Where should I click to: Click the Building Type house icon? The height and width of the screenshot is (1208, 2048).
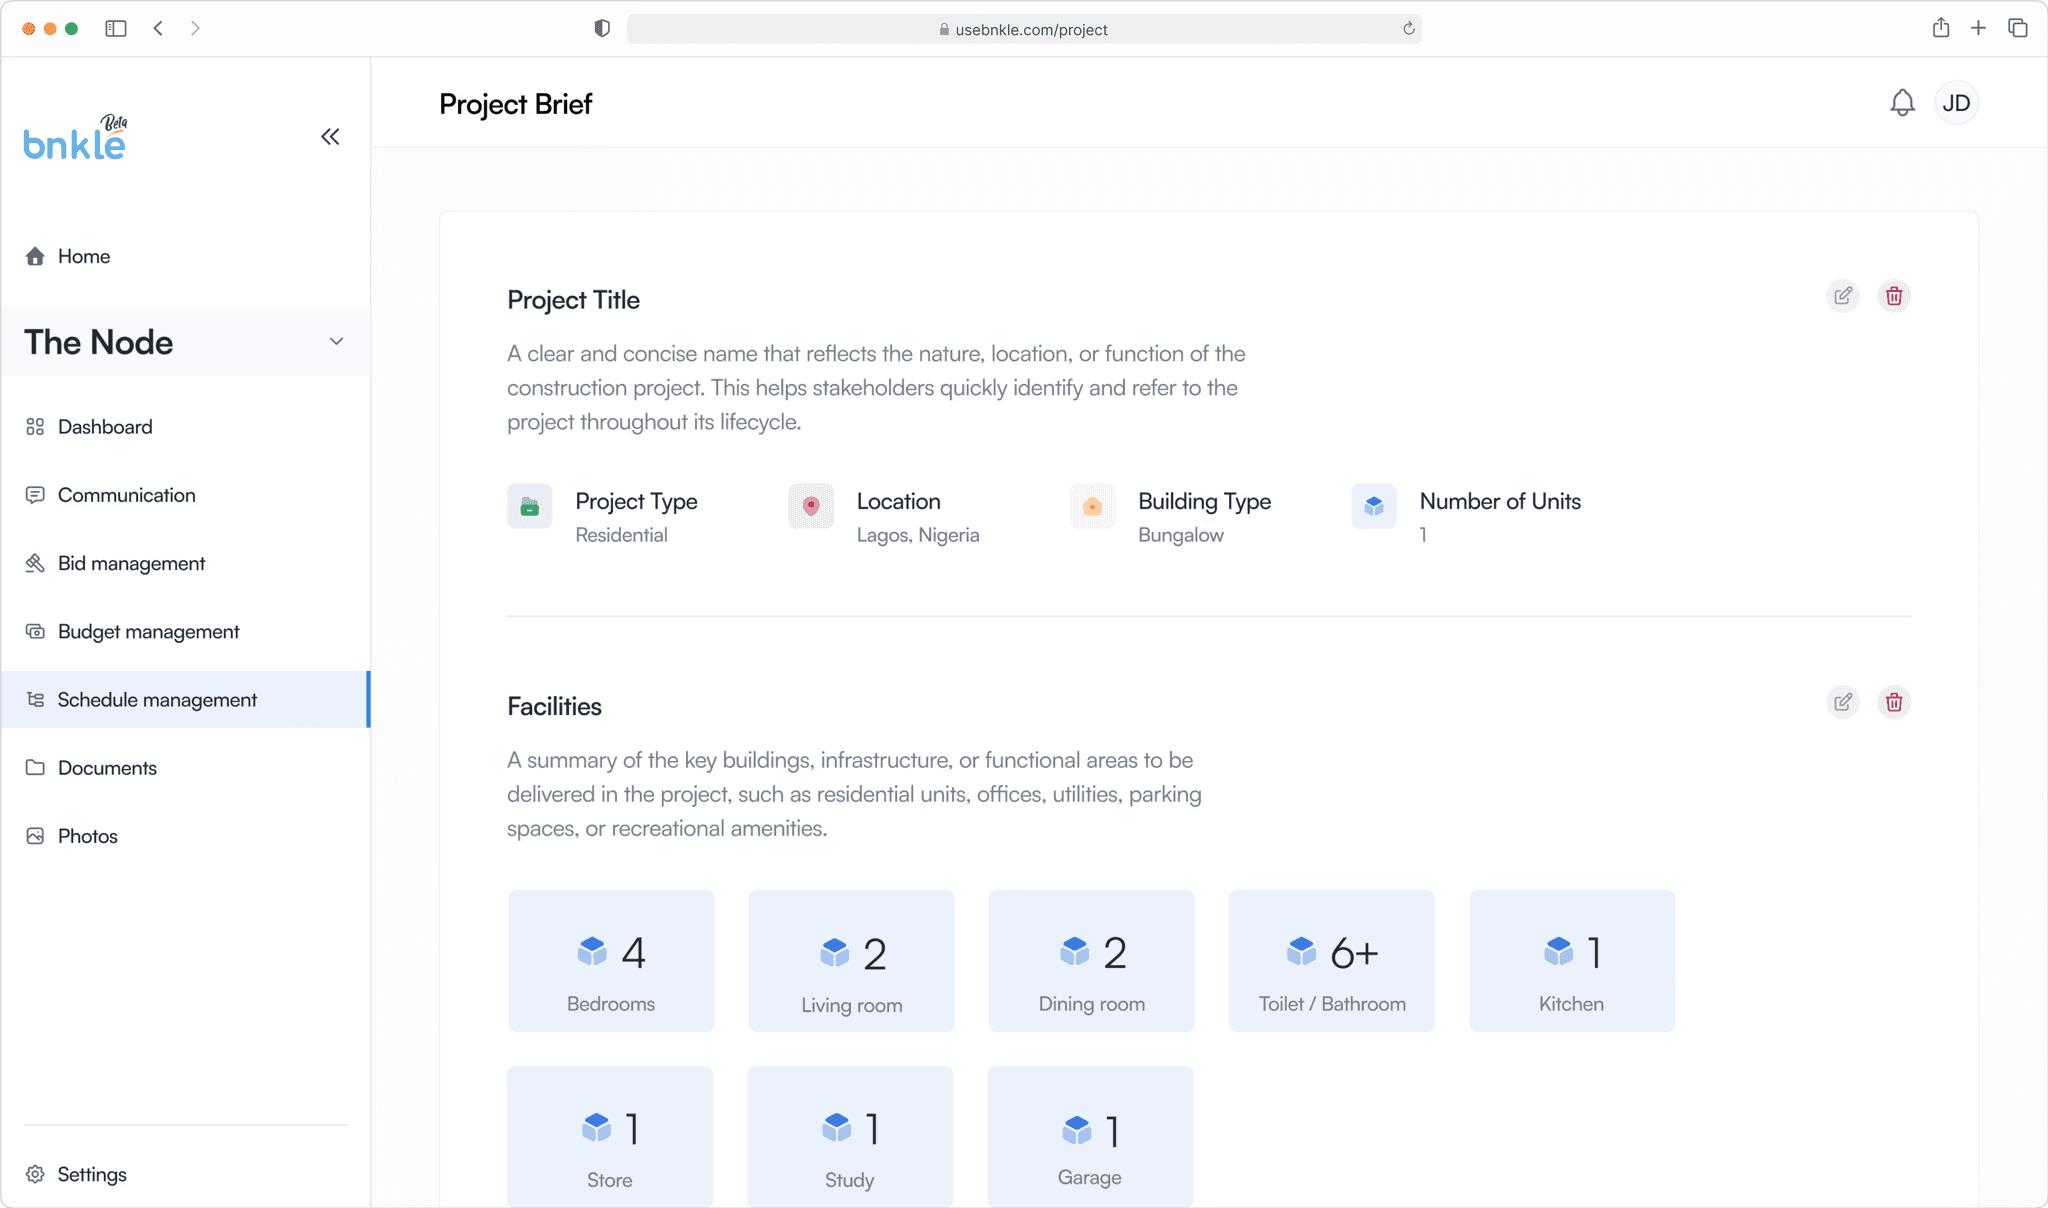(x=1092, y=507)
